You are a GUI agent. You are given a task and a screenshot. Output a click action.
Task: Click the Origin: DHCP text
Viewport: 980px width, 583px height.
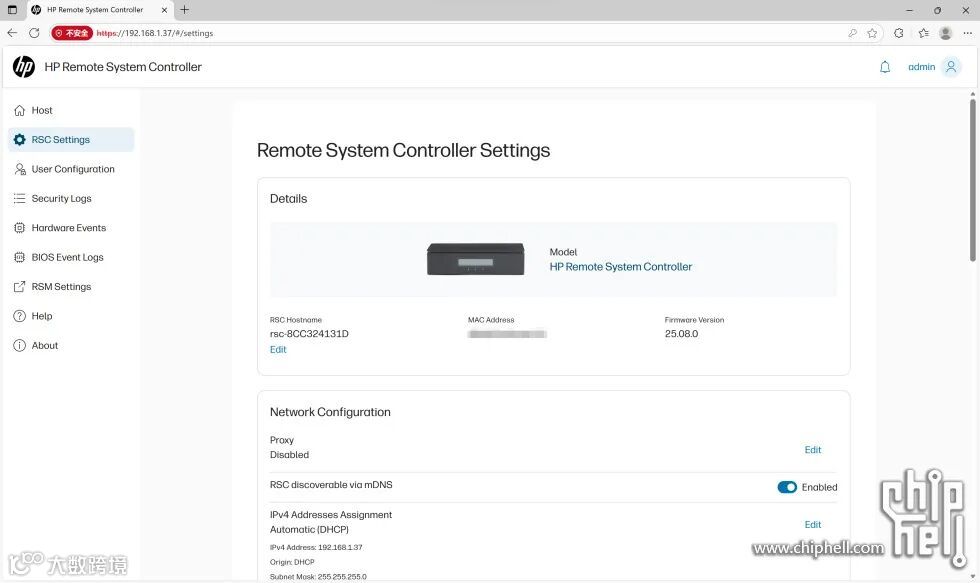(292, 562)
